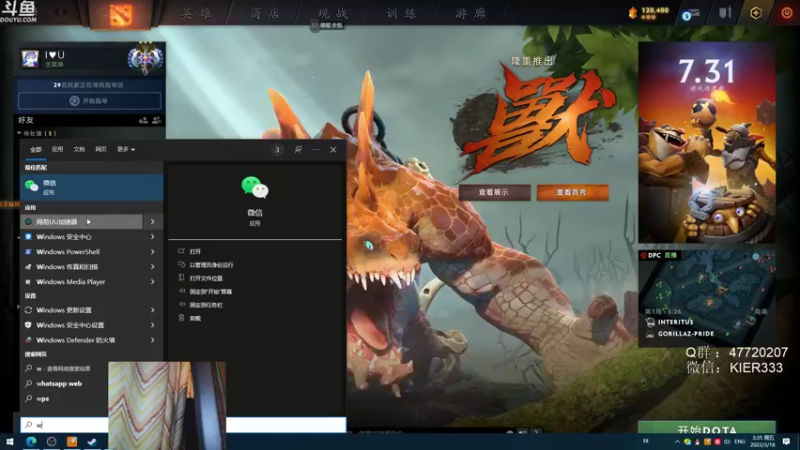Click the 开始指导 coaching button
The height and width of the screenshot is (450, 800).
[89, 101]
